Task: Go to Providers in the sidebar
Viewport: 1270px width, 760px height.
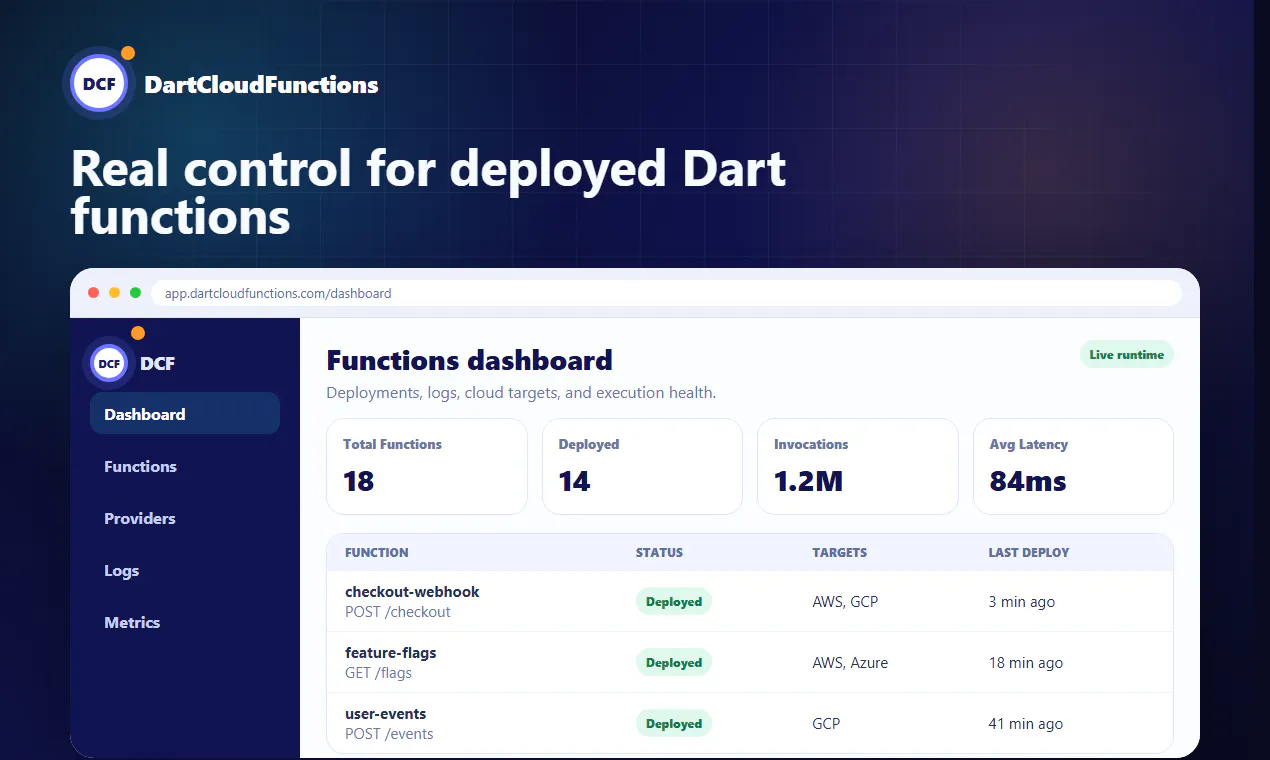Action: point(185,518)
